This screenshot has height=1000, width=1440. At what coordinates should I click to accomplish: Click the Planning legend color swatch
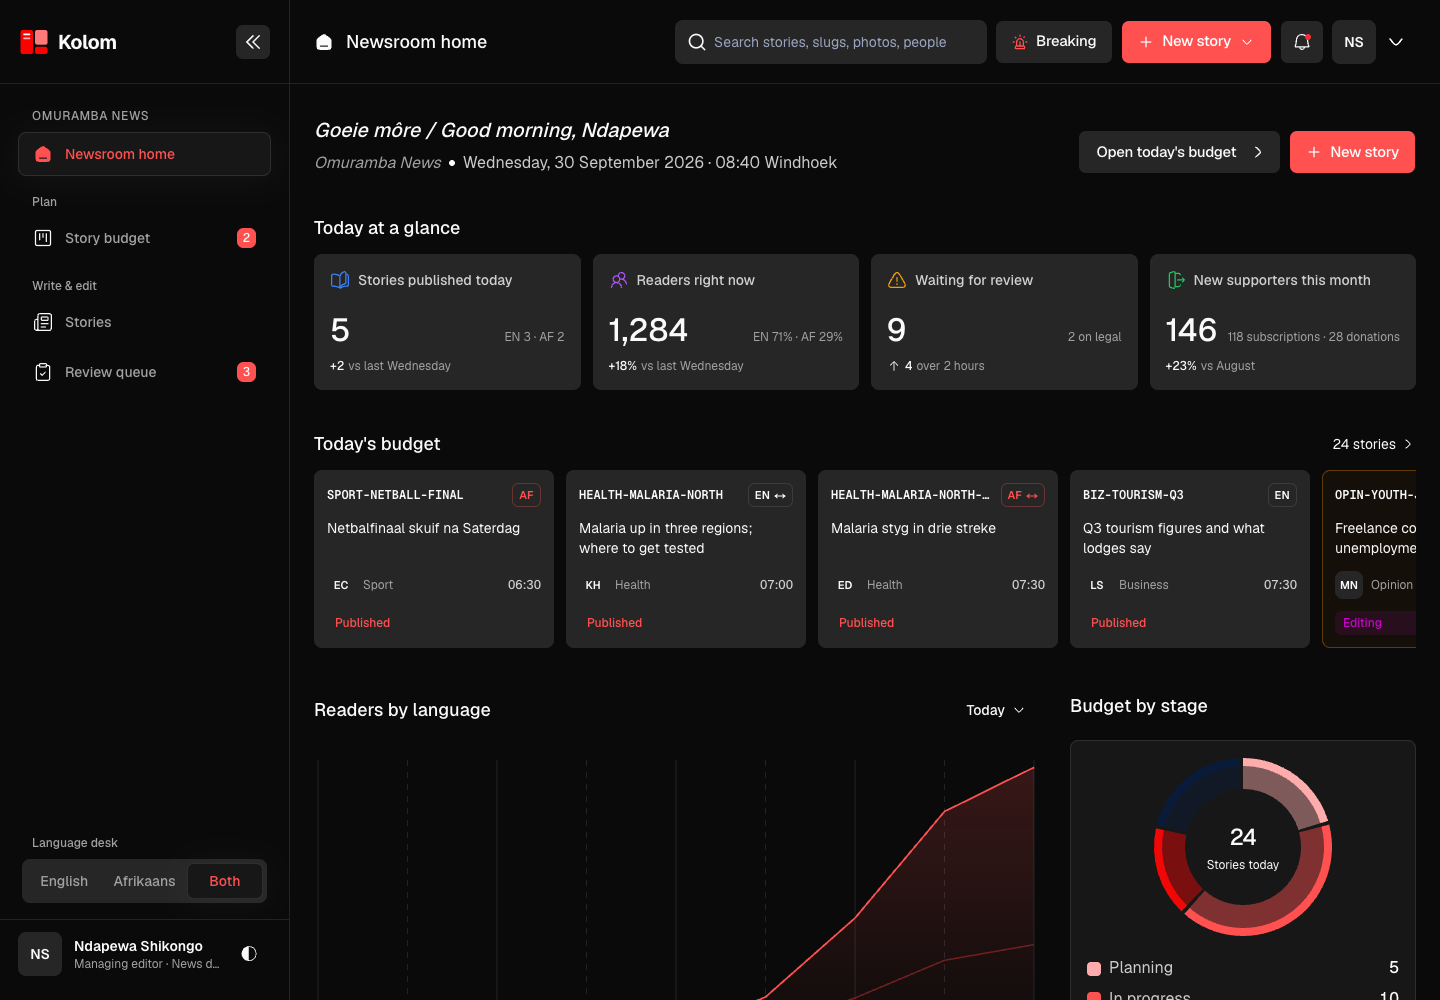coord(1094,968)
